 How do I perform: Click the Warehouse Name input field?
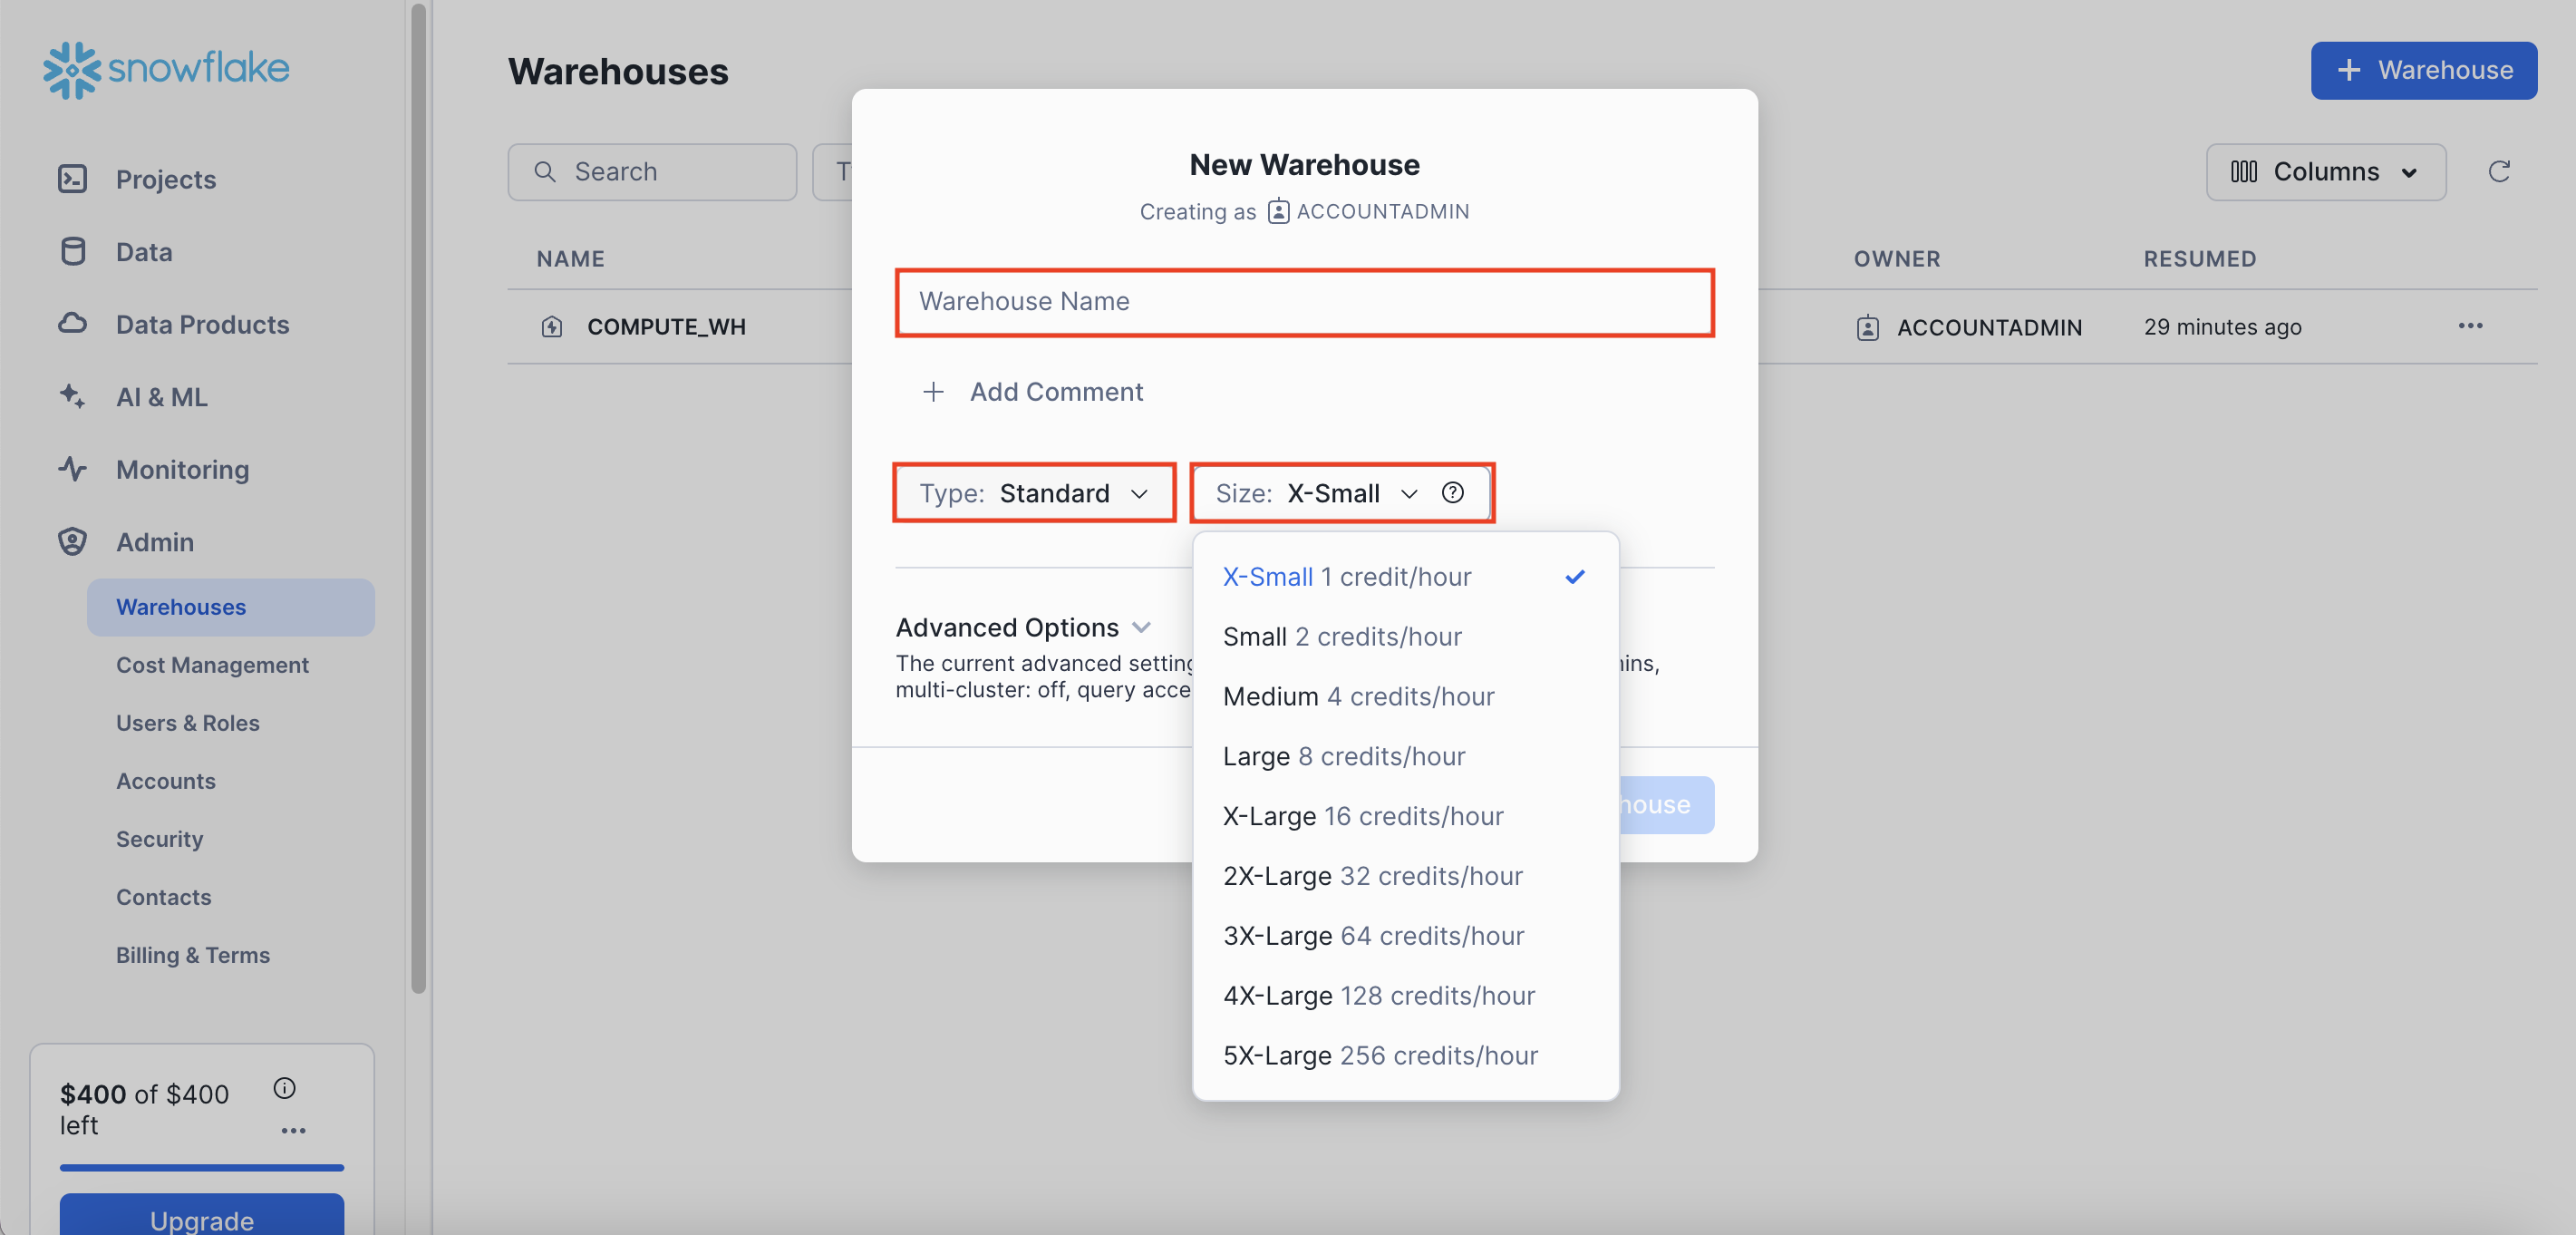click(x=1303, y=301)
